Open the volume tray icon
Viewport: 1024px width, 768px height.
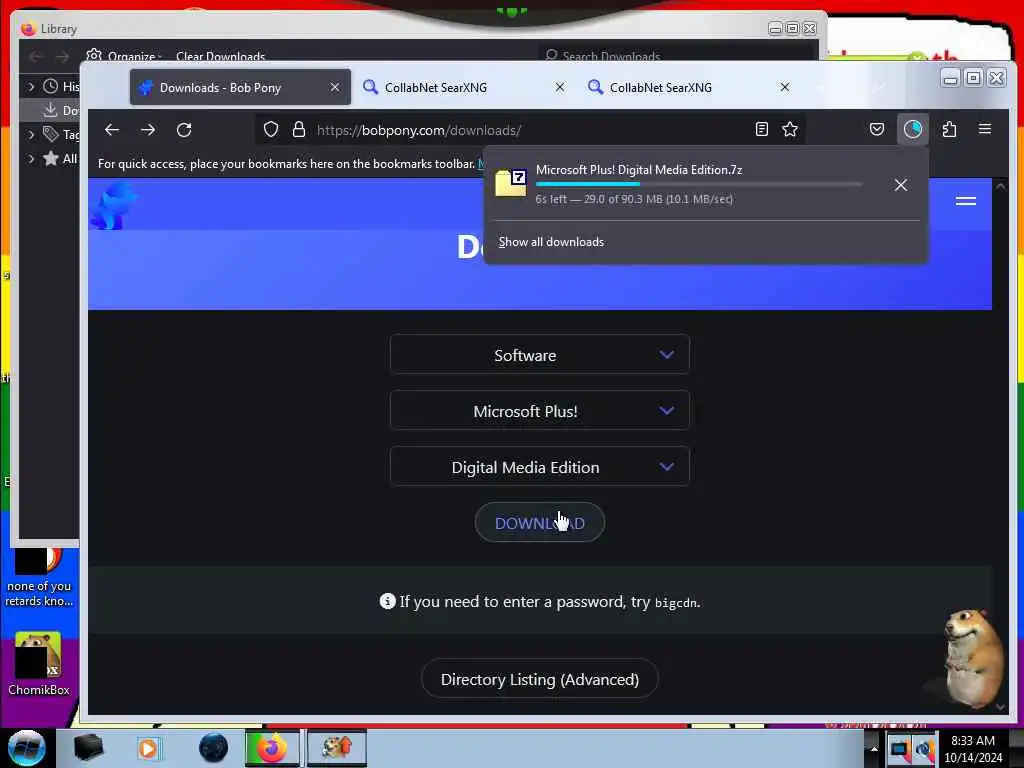point(924,749)
